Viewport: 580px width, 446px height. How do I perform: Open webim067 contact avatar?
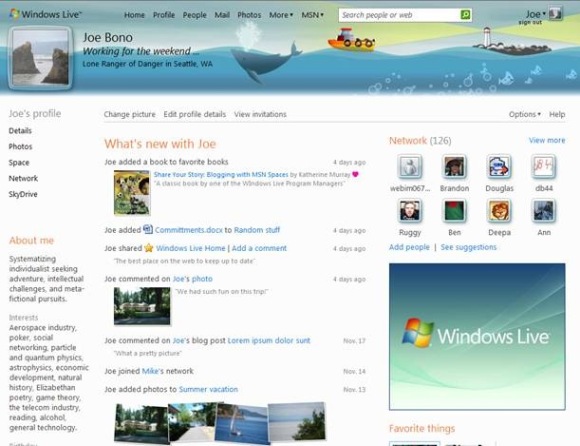409,167
